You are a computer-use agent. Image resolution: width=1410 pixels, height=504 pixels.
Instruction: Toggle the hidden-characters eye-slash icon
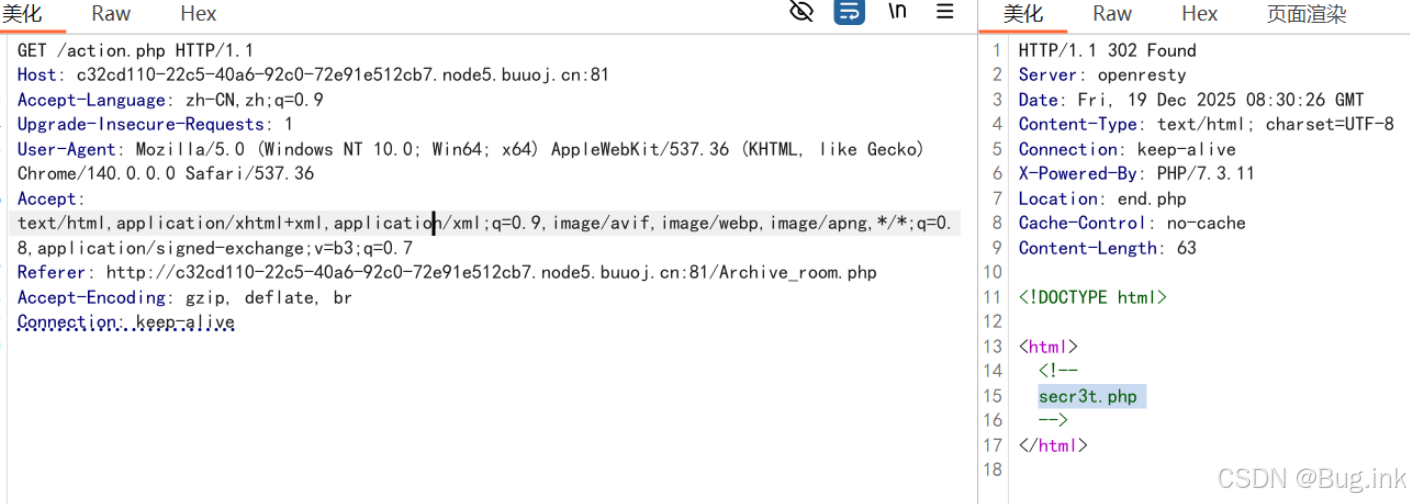tap(801, 12)
